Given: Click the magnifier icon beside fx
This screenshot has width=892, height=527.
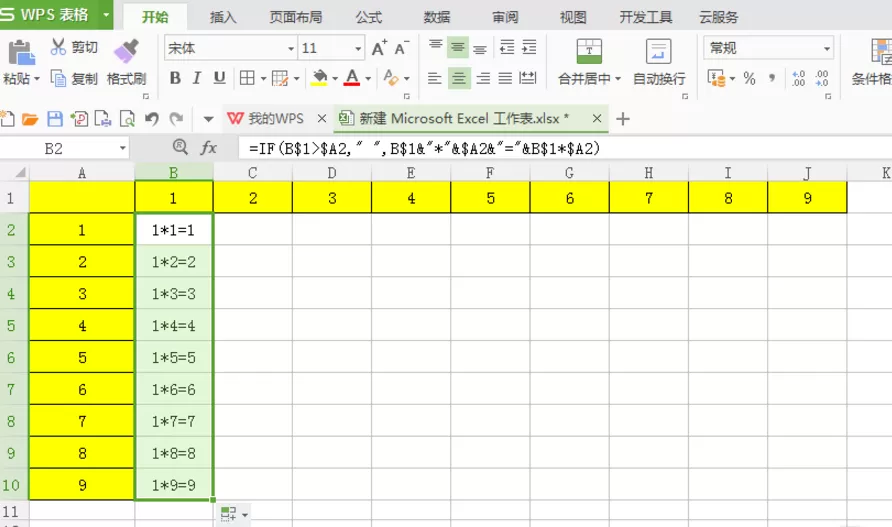Looking at the screenshot, I should tap(180, 147).
